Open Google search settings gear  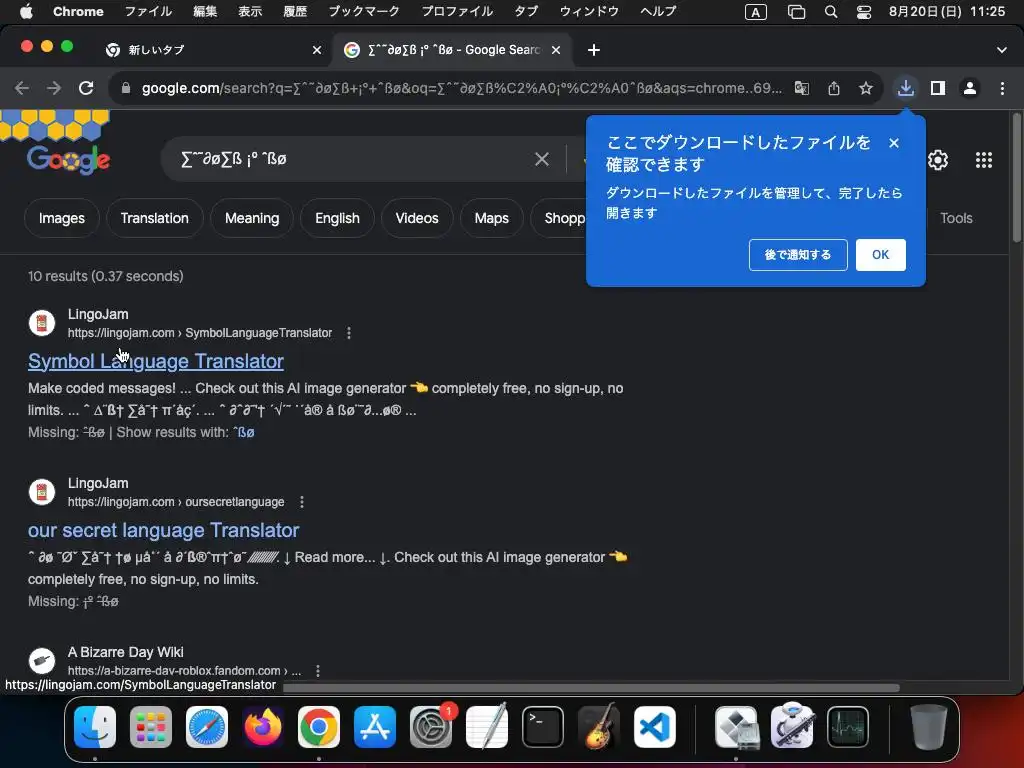point(938,160)
